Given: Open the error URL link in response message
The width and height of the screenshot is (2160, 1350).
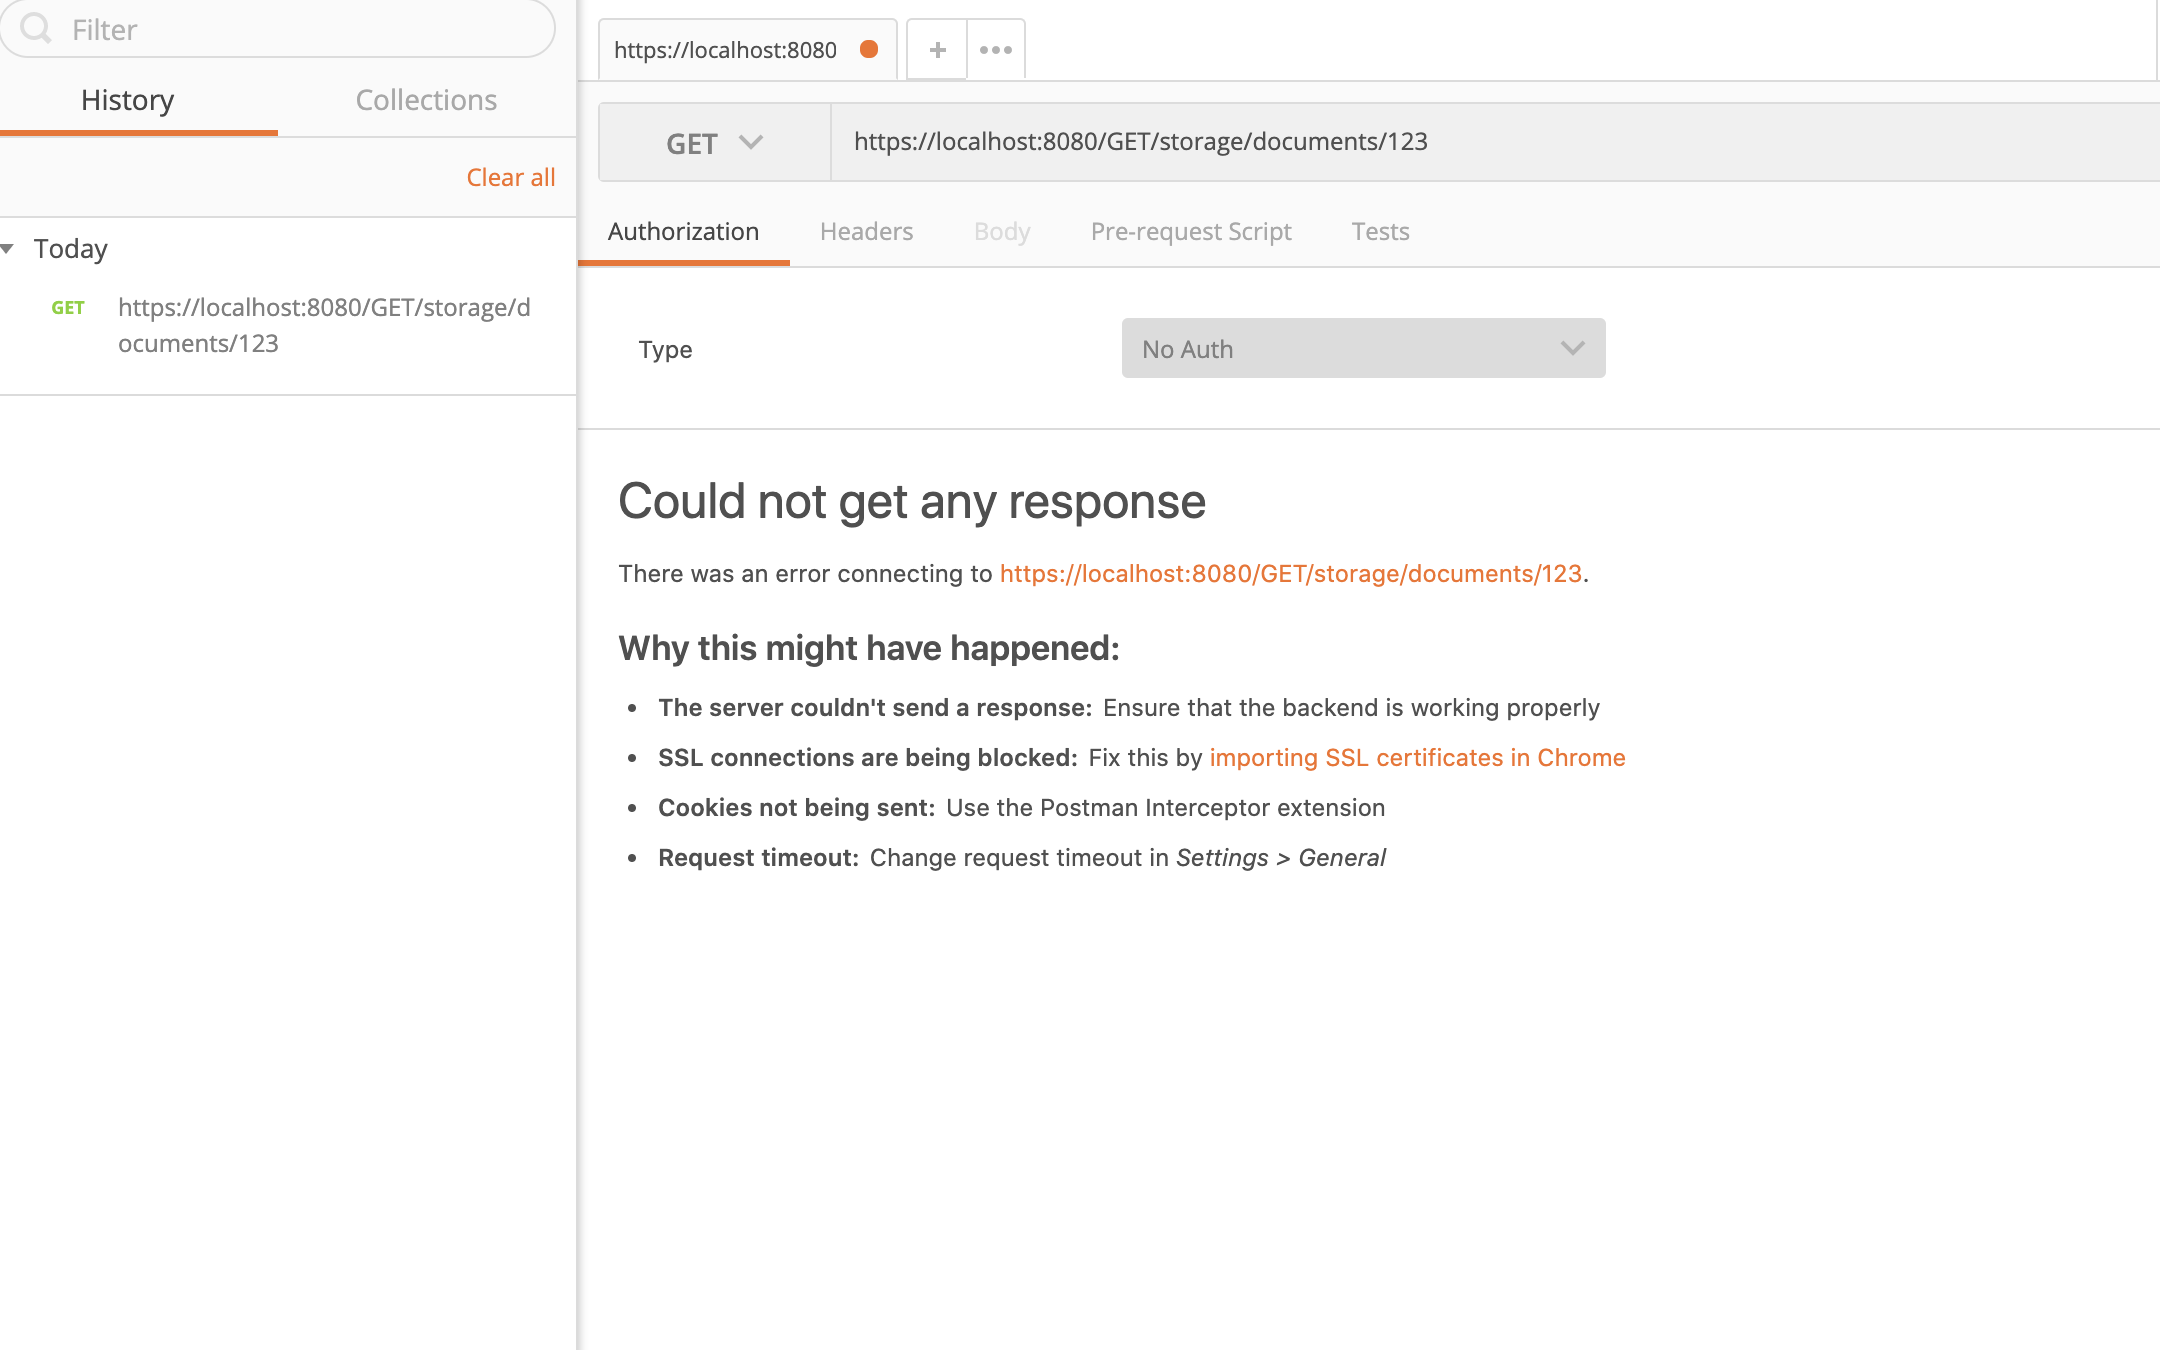Looking at the screenshot, I should 1291,573.
